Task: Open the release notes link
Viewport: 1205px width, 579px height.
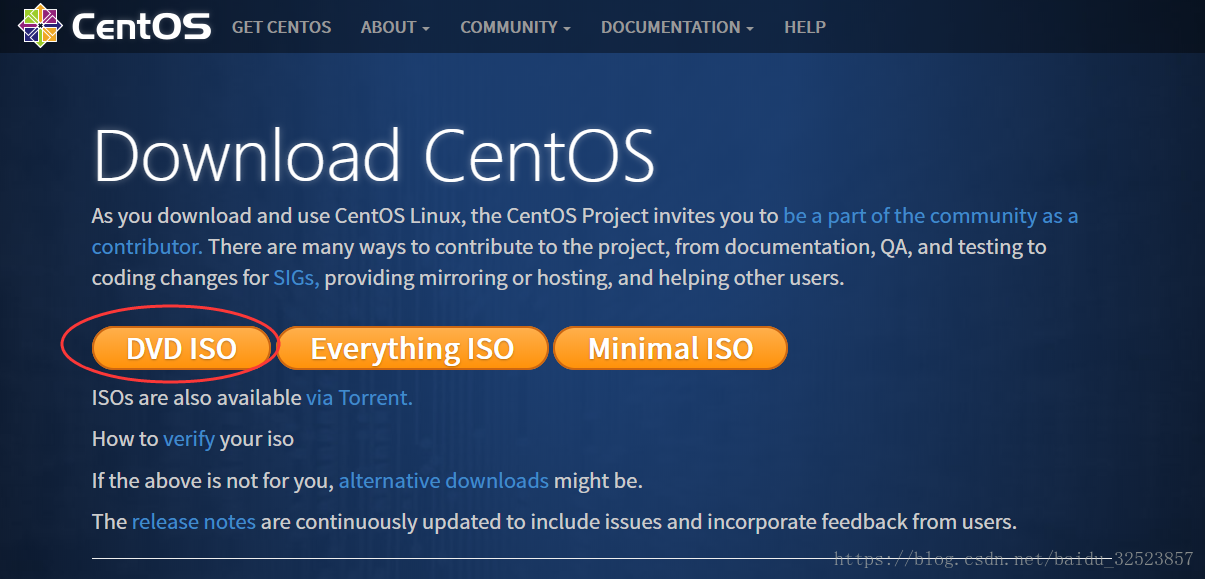Action: [x=193, y=522]
